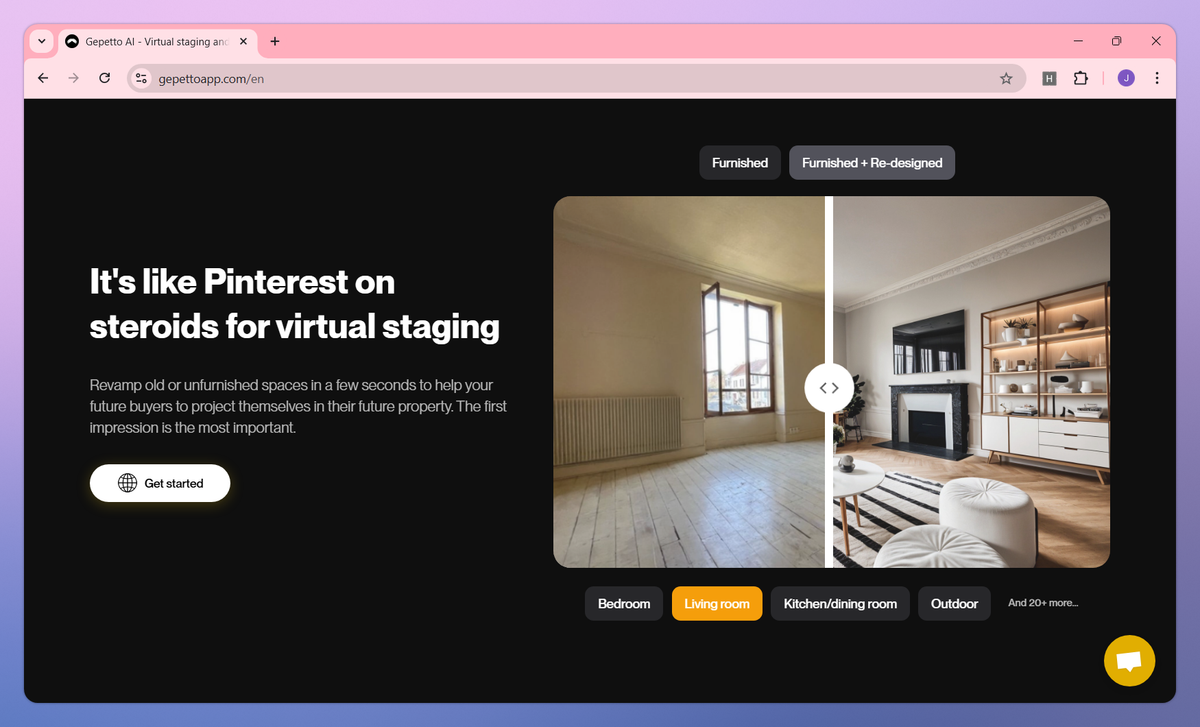Viewport: 1200px width, 727px height.
Task: Go back using the browser back arrow
Action: tap(42, 77)
